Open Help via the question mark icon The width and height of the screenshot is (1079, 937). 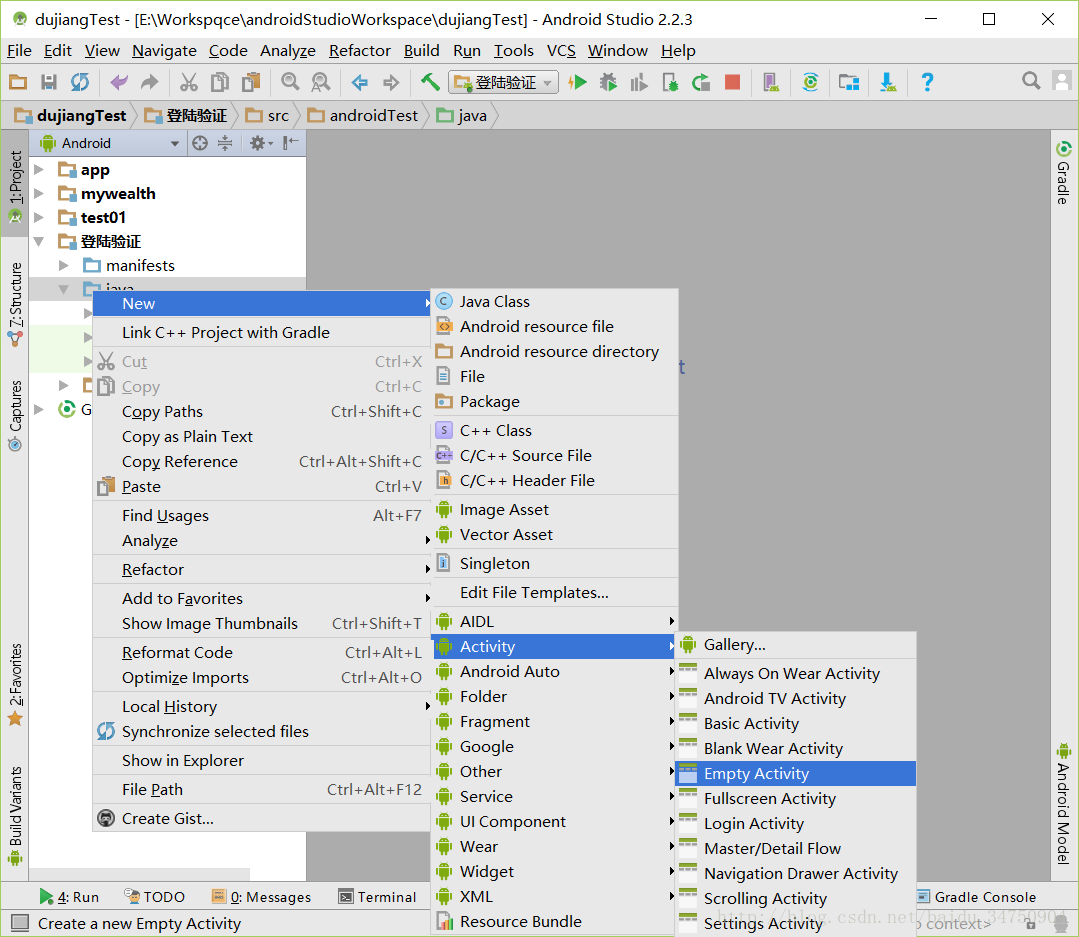click(927, 82)
